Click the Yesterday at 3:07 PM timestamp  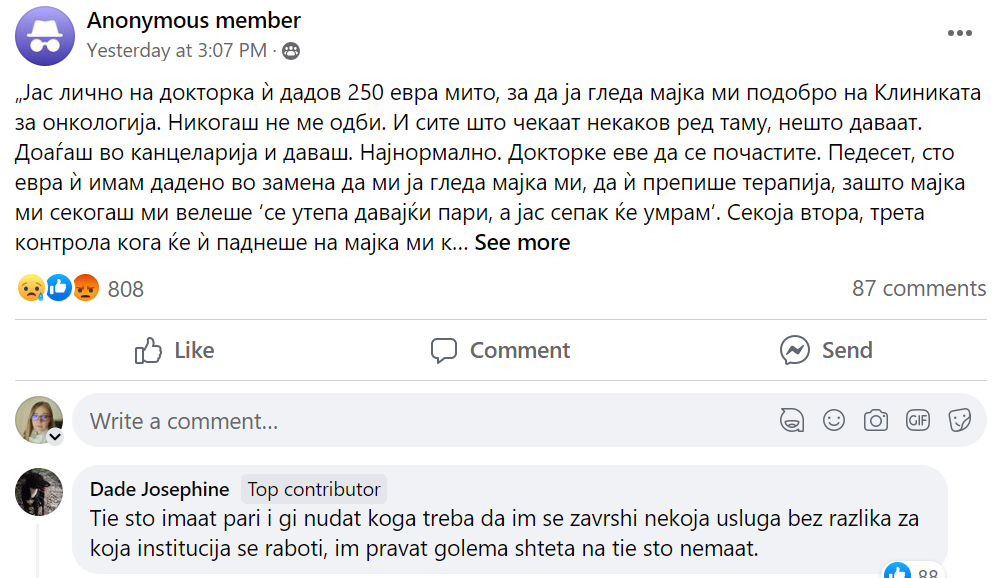coord(176,49)
